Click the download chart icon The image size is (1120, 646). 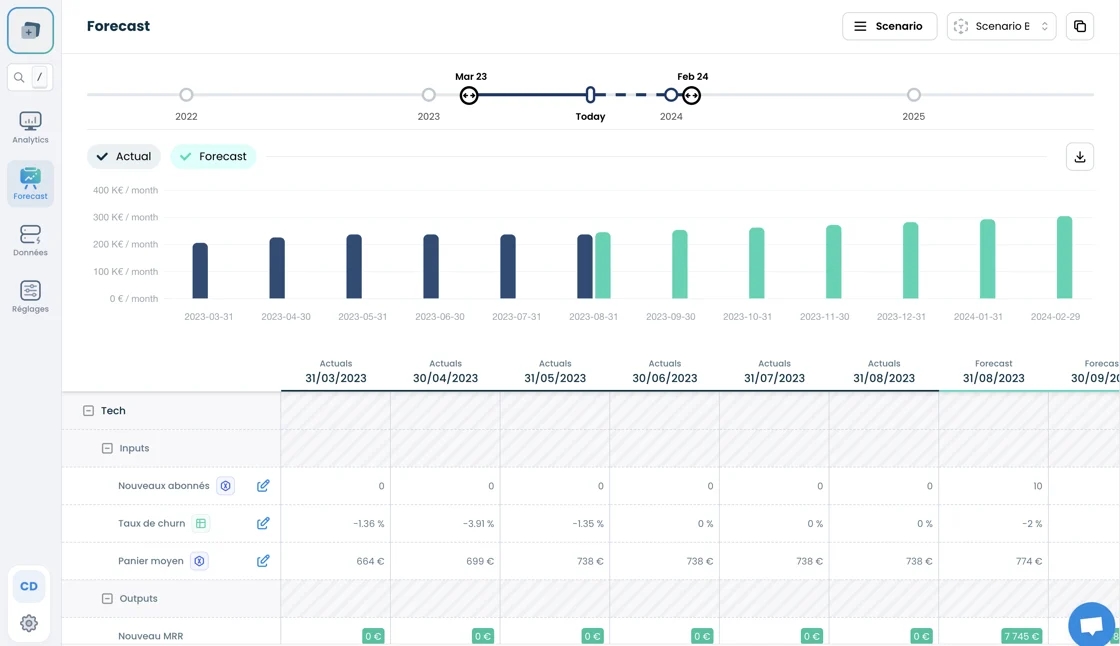pos(1080,157)
